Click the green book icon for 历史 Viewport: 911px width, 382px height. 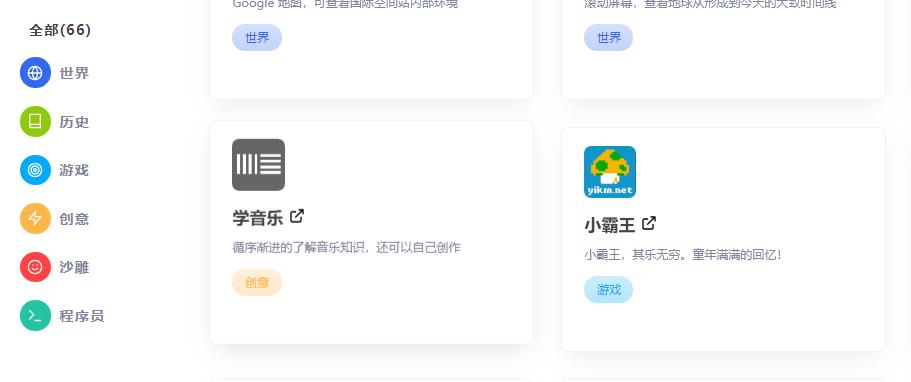coord(35,122)
